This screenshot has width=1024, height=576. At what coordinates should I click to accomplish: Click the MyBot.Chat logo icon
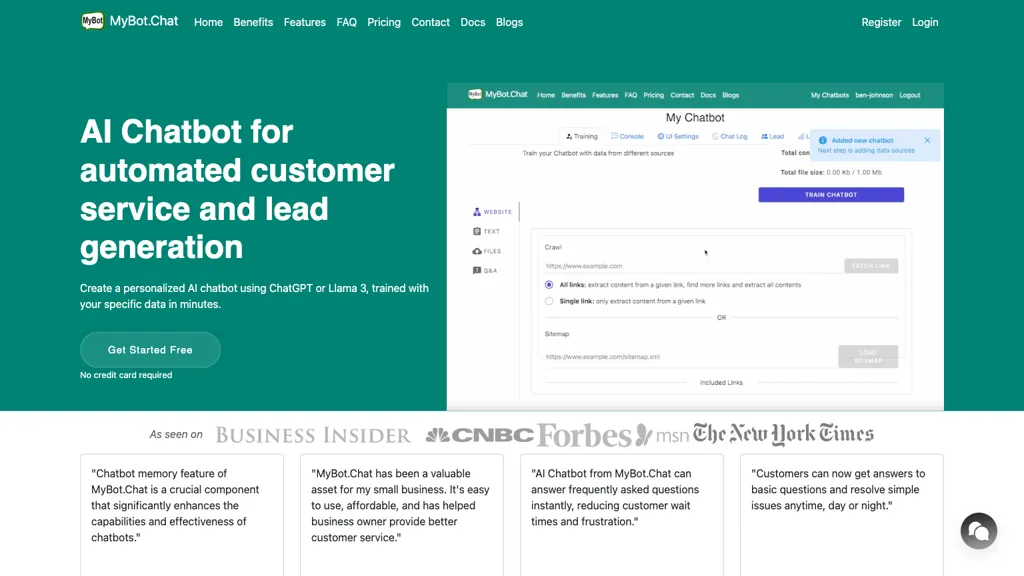click(93, 21)
